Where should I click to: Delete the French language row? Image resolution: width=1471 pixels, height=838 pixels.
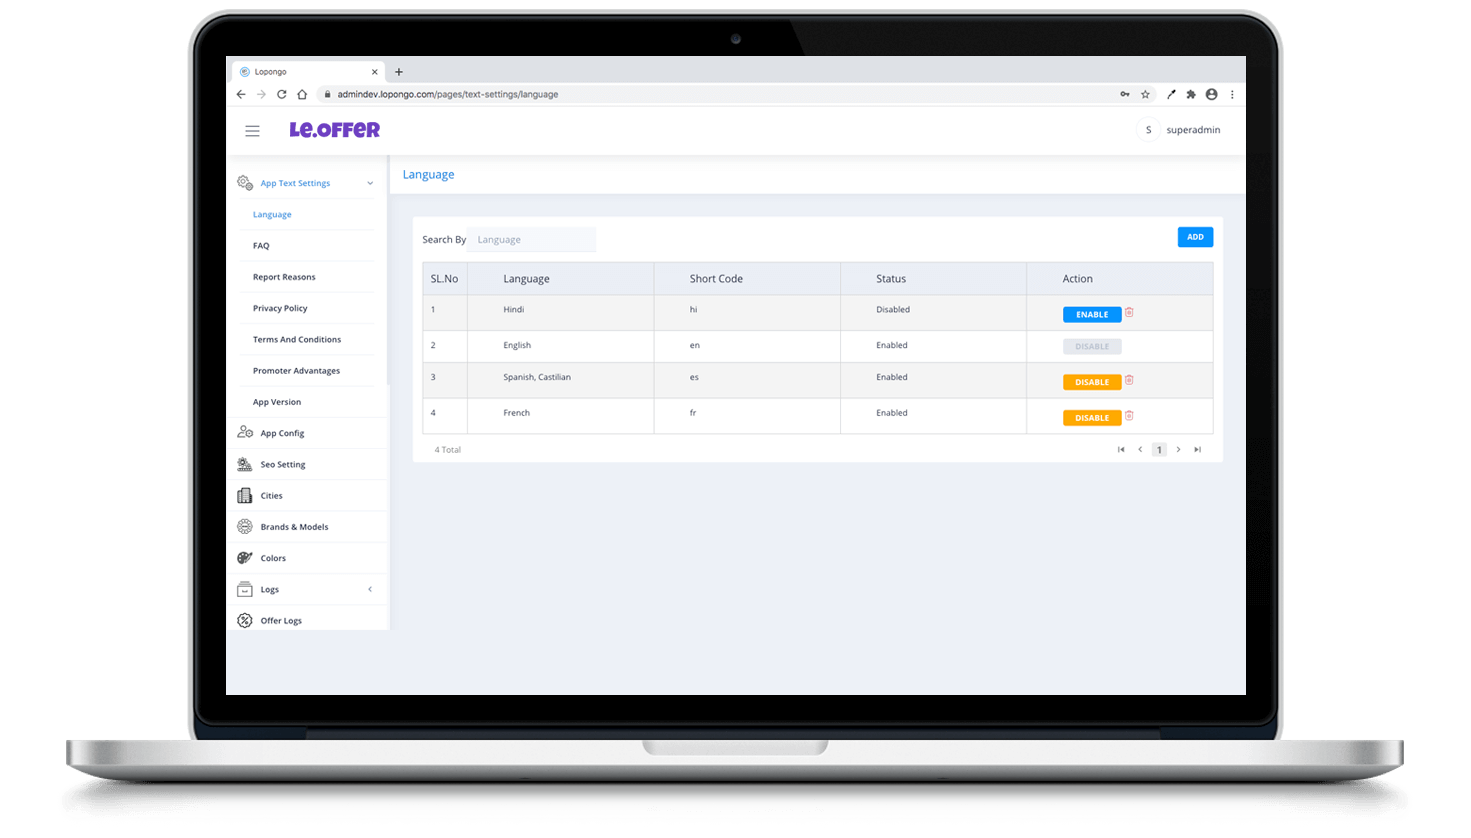tap(1129, 416)
